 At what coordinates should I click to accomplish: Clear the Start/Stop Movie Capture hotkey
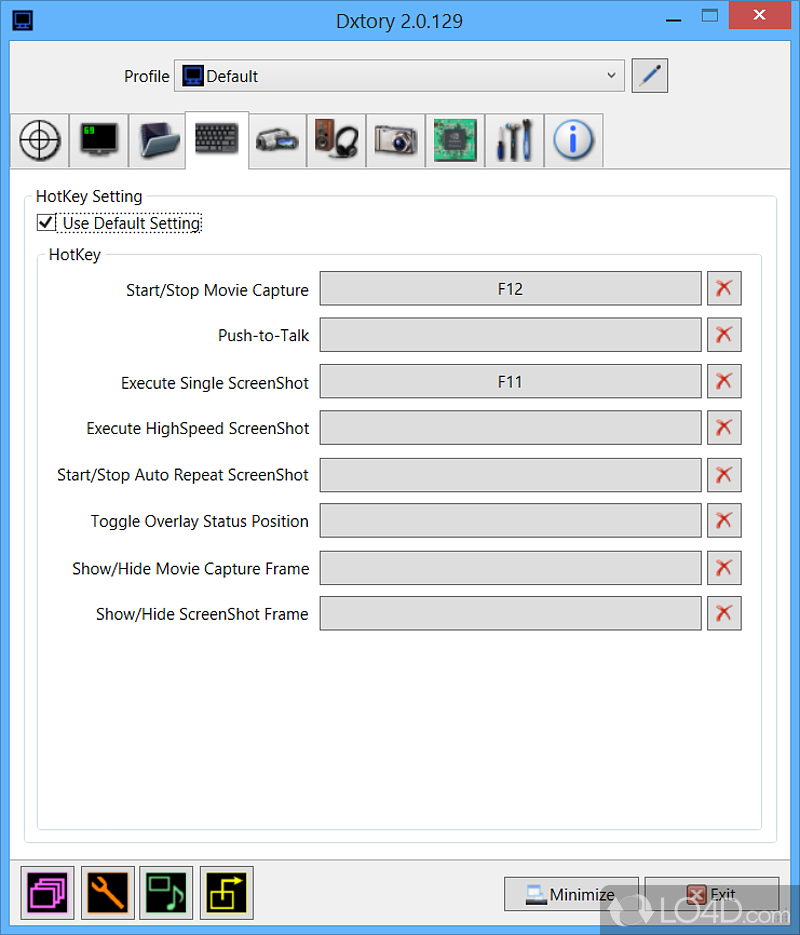coord(724,289)
